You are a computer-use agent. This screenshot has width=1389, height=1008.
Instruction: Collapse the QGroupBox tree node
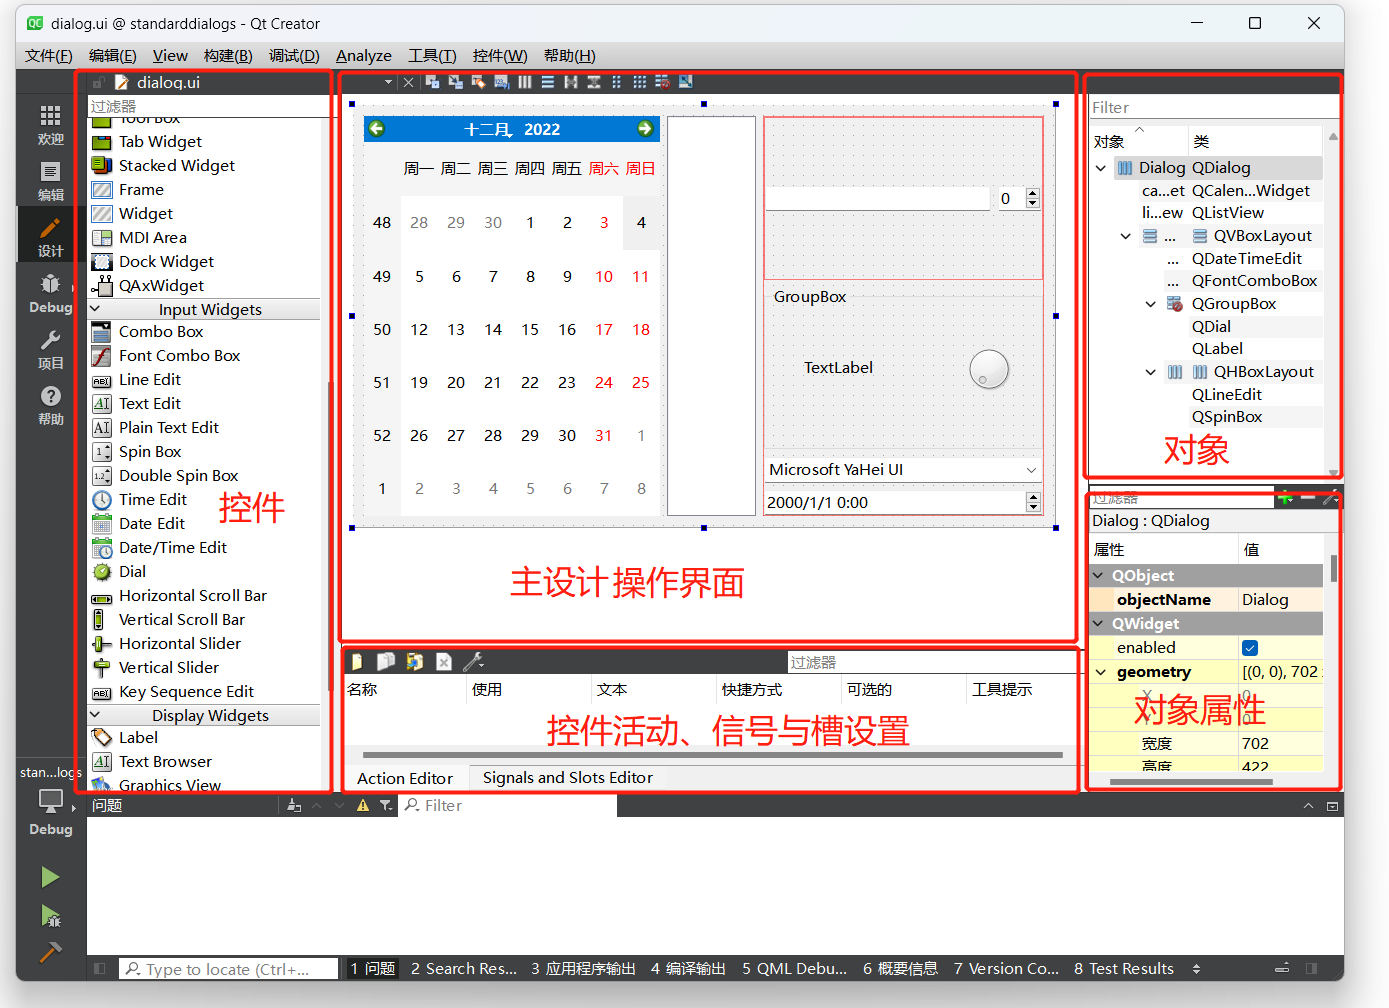1151,304
